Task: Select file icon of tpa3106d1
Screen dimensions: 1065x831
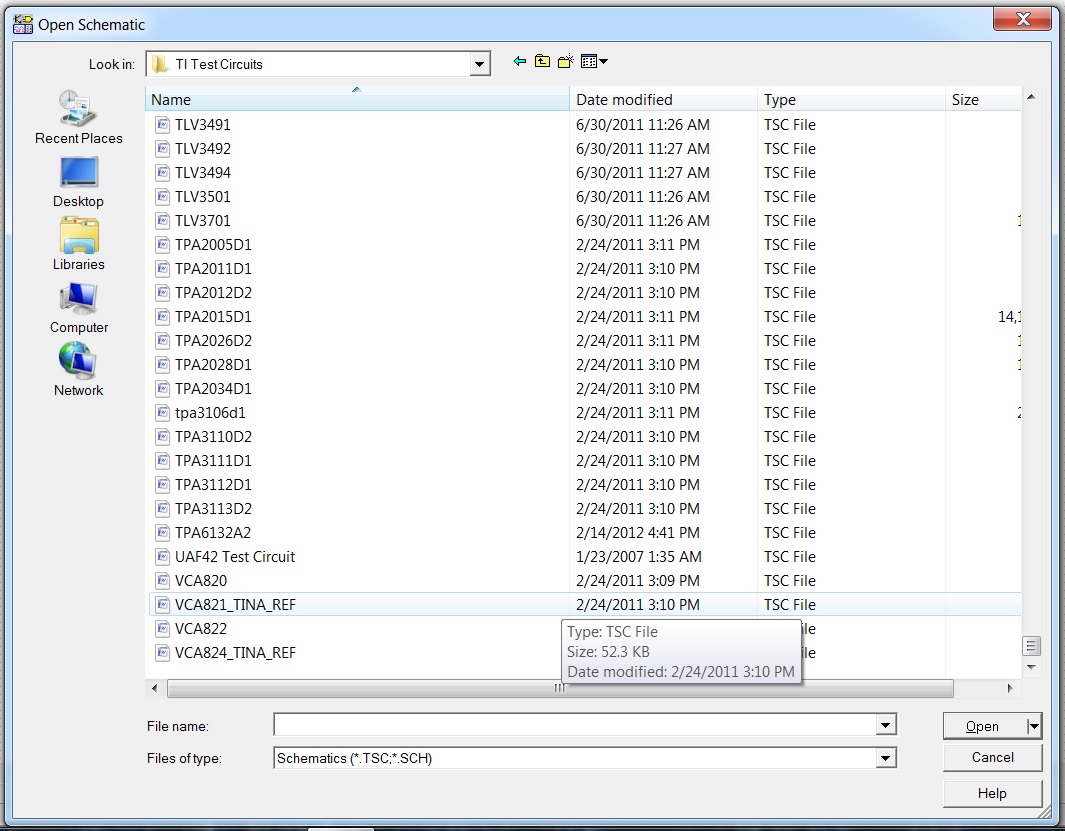Action: click(x=162, y=412)
